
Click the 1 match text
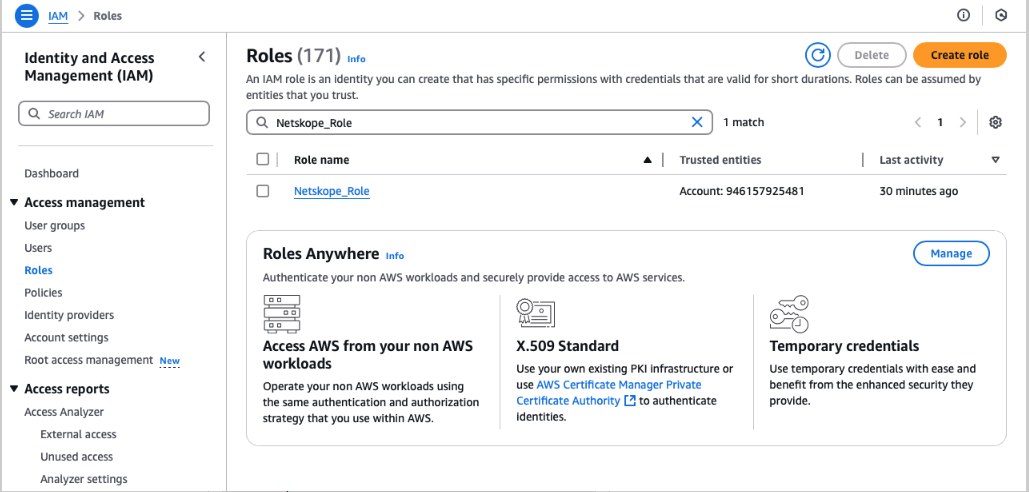744,122
